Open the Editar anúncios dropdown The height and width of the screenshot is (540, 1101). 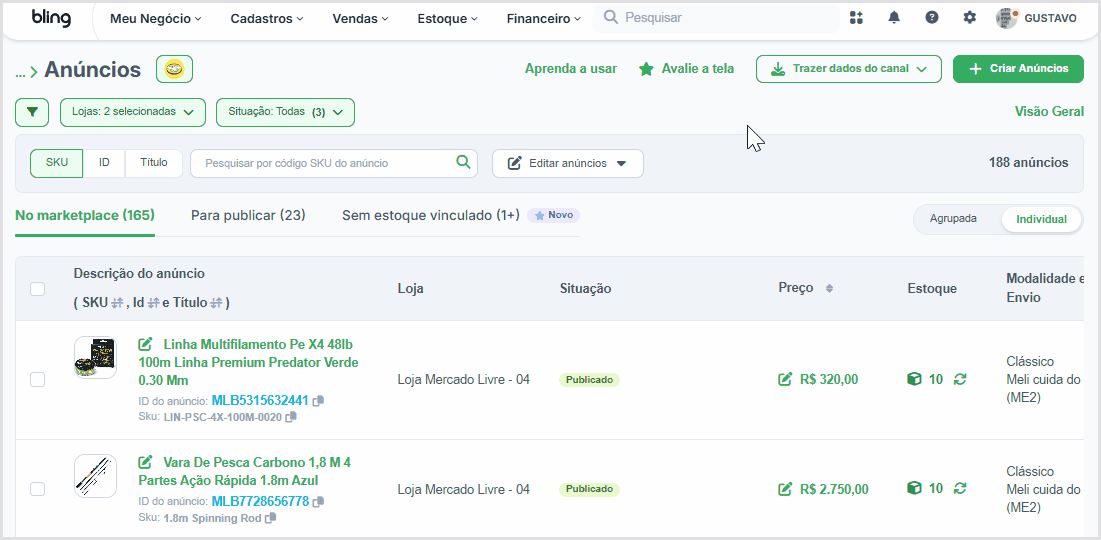(x=567, y=163)
